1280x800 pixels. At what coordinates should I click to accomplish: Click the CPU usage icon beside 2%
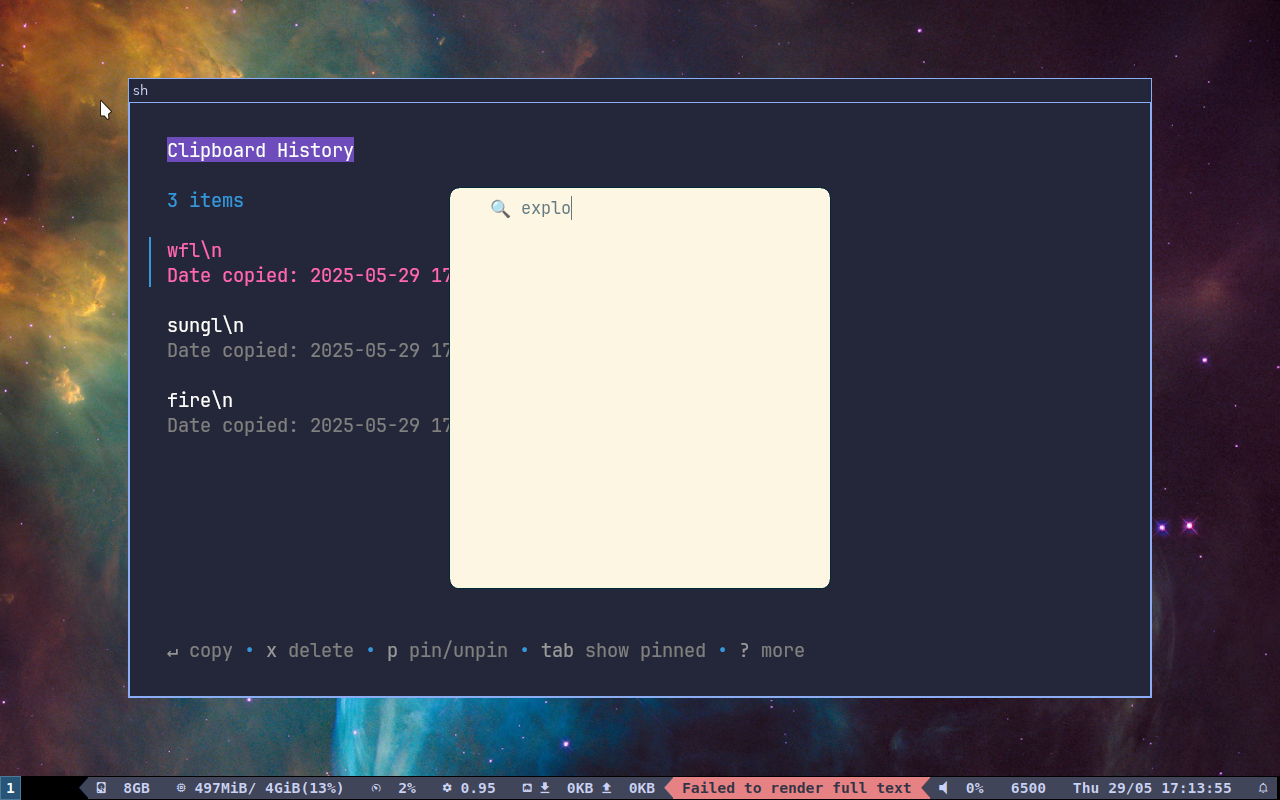[x=376, y=788]
